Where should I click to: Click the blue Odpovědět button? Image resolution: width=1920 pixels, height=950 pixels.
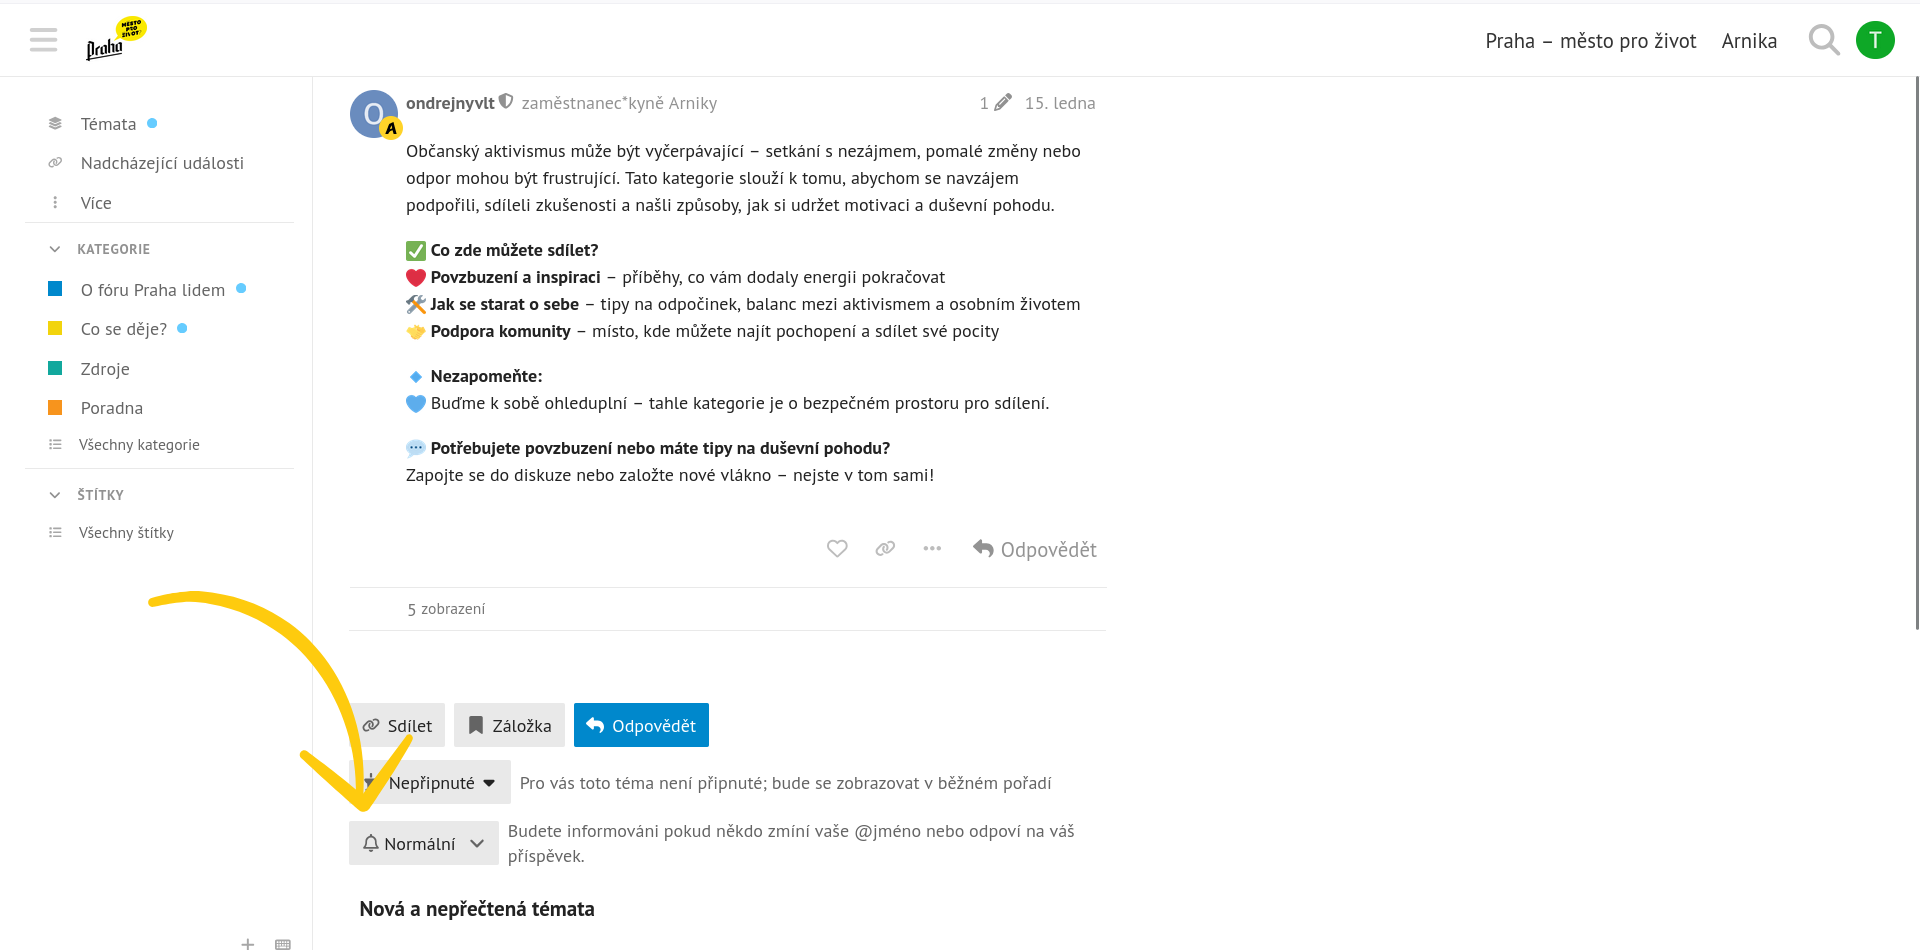pyautogui.click(x=641, y=726)
